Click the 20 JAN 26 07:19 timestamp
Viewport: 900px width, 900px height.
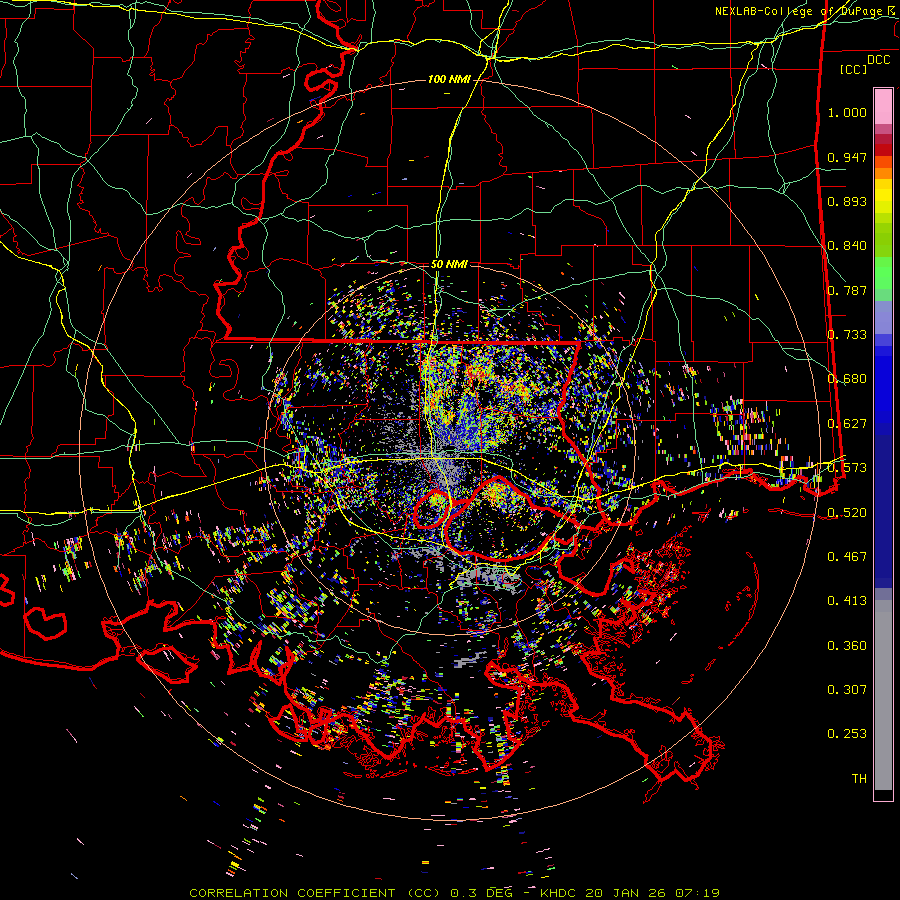tap(653, 893)
